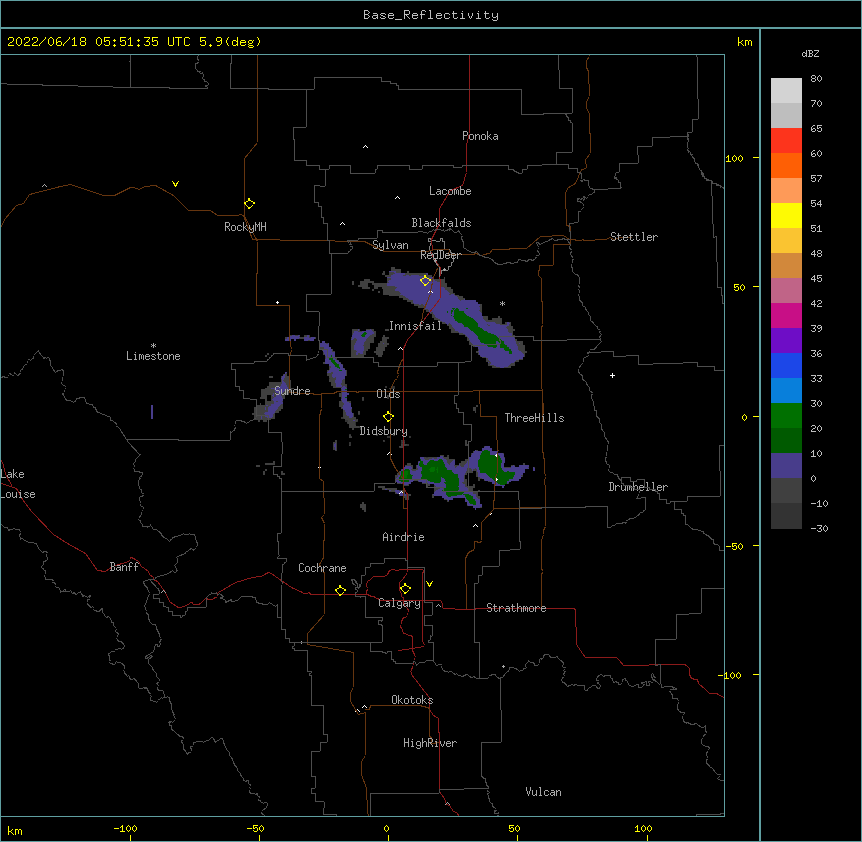The height and width of the screenshot is (842, 862).
Task: Click the 100 tick on the vertical km axis
Action: tap(734, 158)
